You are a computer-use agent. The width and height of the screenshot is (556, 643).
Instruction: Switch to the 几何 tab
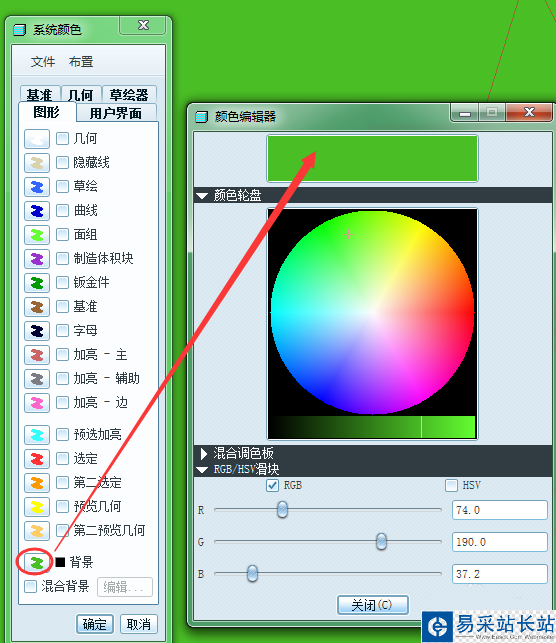point(81,94)
